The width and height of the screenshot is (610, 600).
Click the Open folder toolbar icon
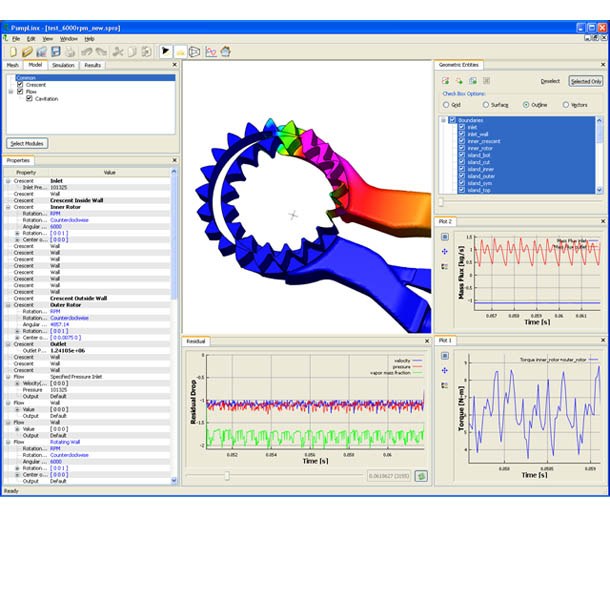[27, 52]
